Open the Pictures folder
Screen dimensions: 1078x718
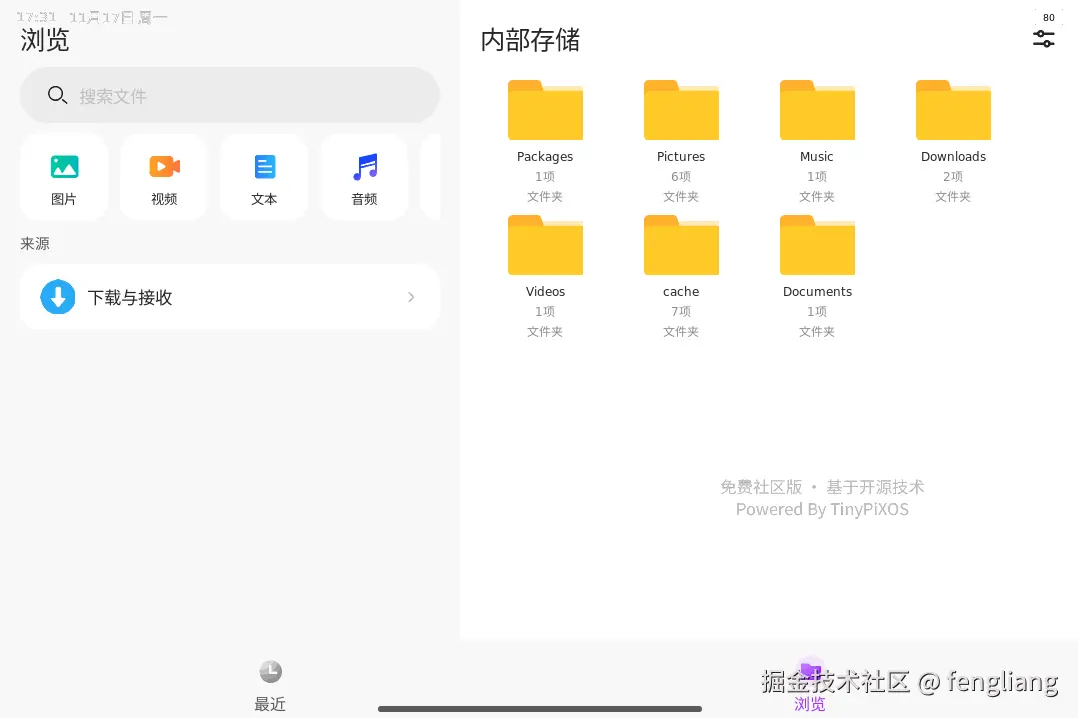681,110
